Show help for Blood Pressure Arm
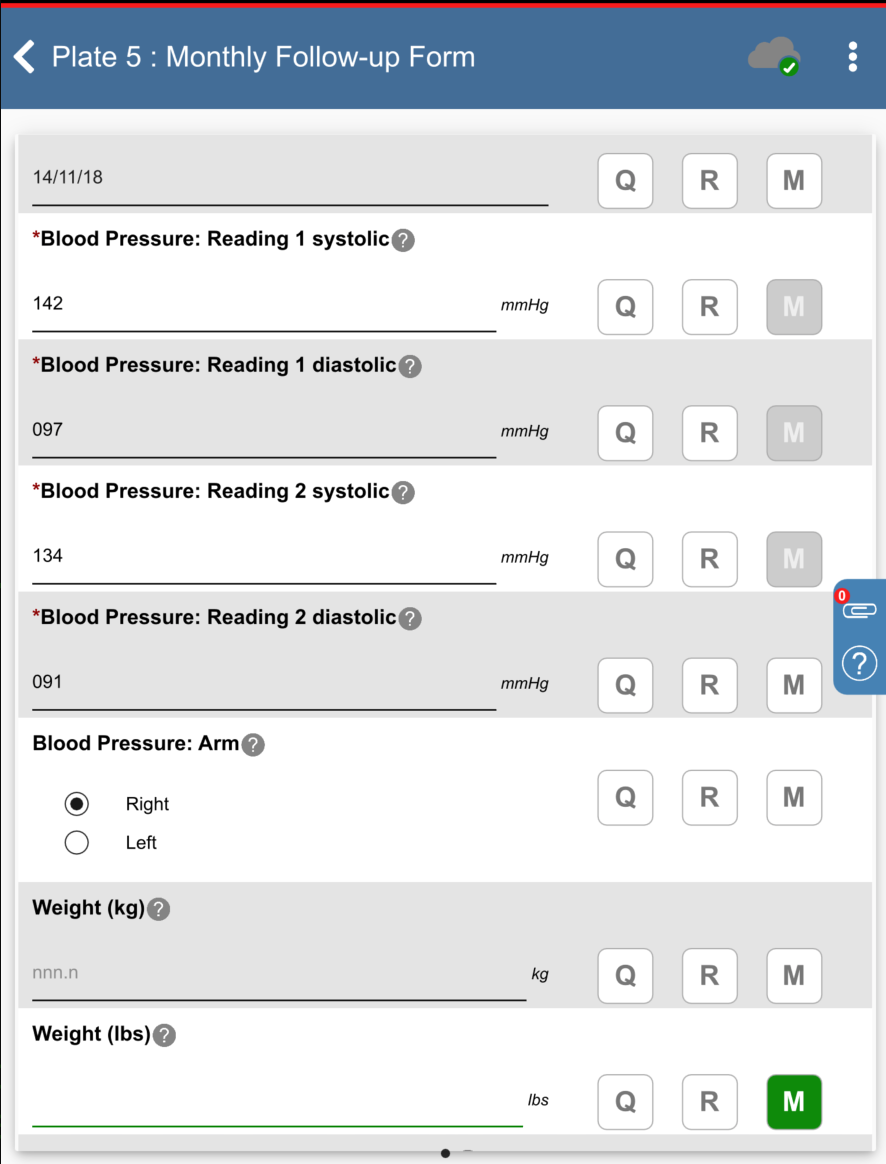Viewport: 886px width, 1164px height. click(x=253, y=744)
